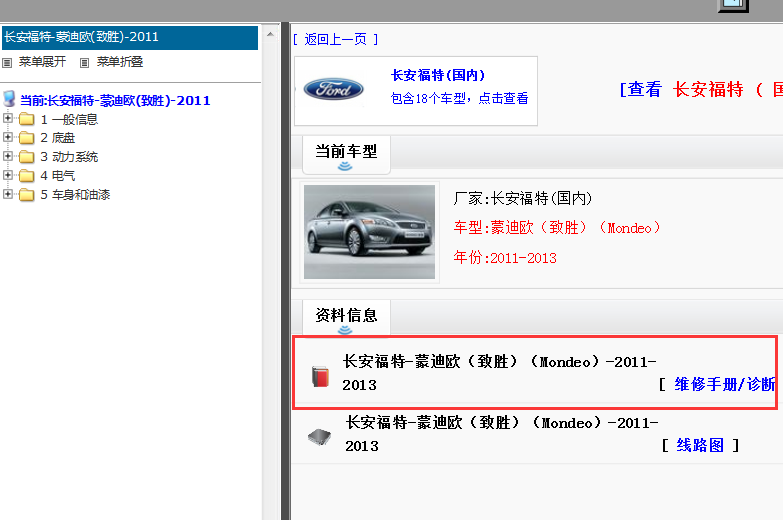This screenshot has height=520, width=783.
Task: Open the 线路图 link
Action: (x=700, y=445)
